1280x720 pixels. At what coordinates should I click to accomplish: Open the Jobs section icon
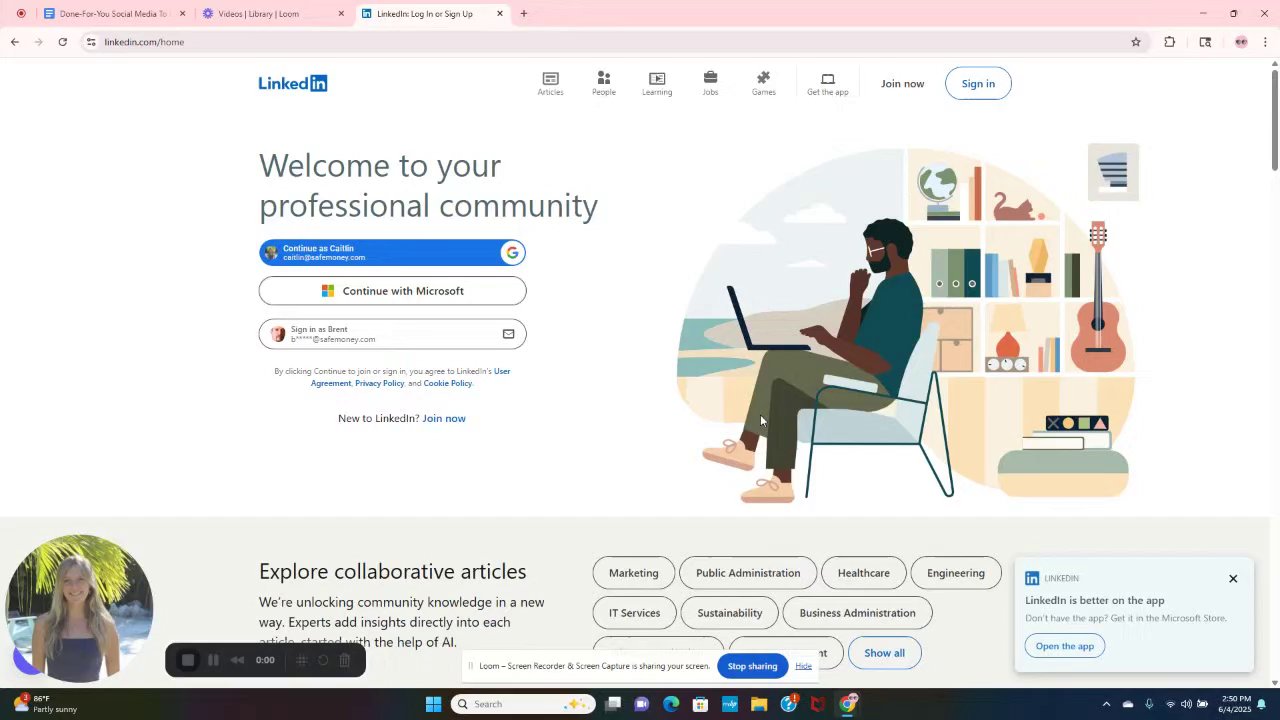(710, 78)
